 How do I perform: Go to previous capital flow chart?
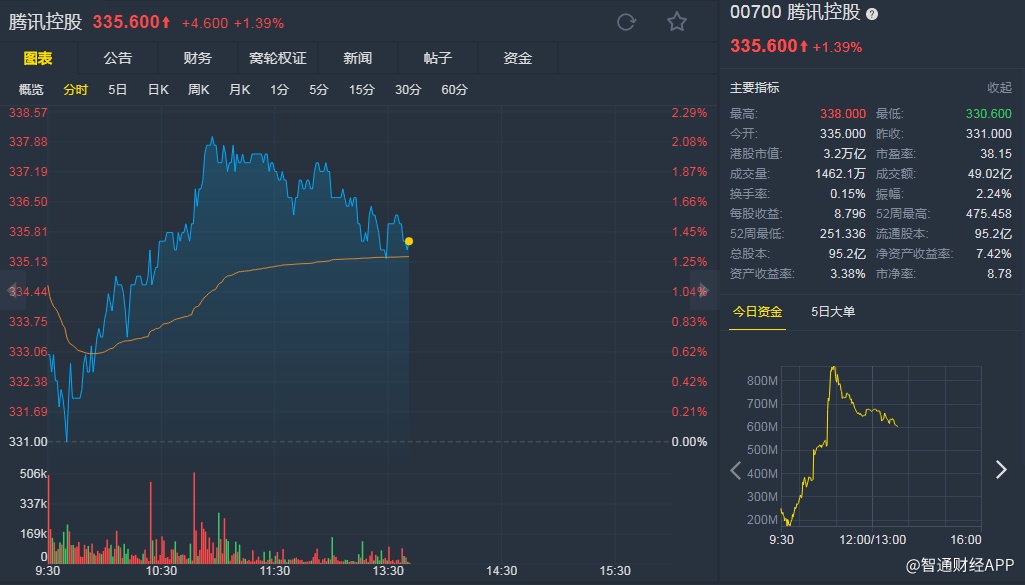pyautogui.click(x=736, y=470)
